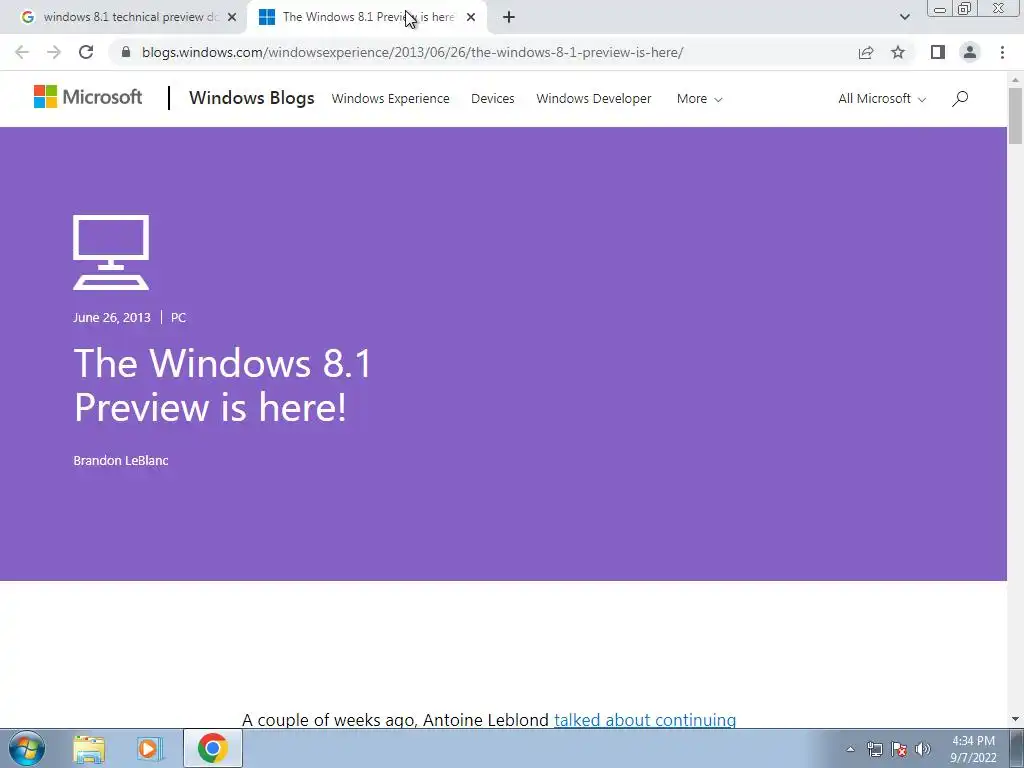Open the Action Center flag icon
The image size is (1024, 768).
tap(899, 749)
